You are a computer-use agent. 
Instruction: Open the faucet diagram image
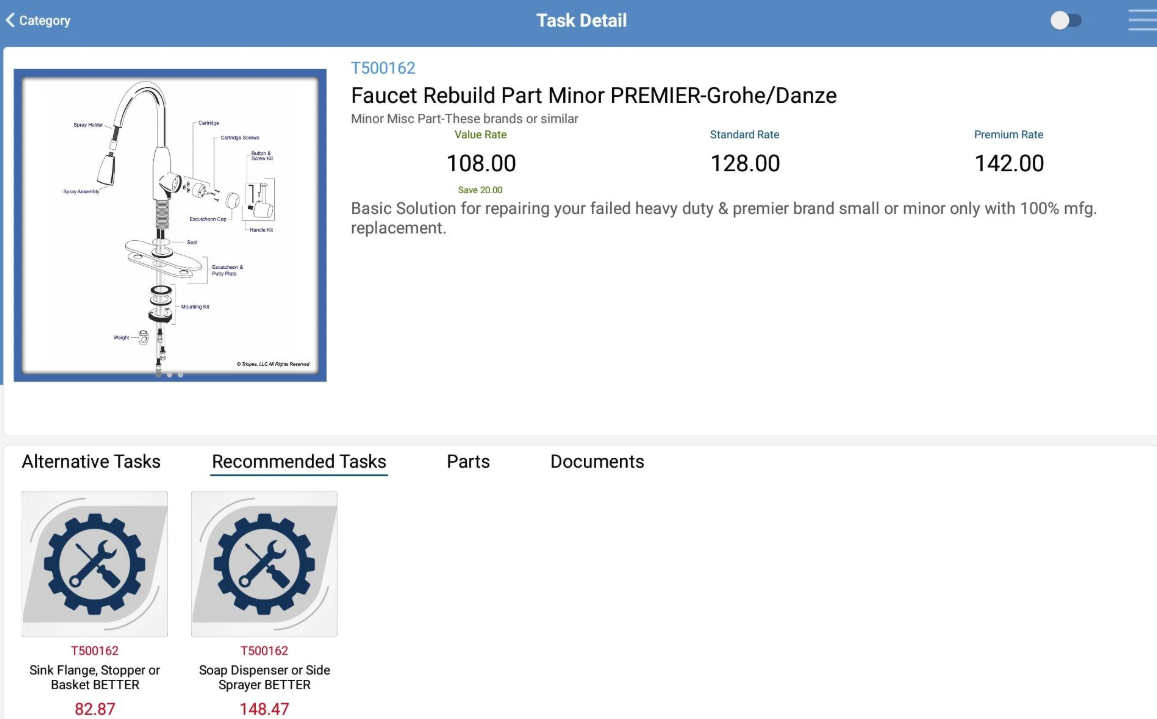click(x=170, y=225)
